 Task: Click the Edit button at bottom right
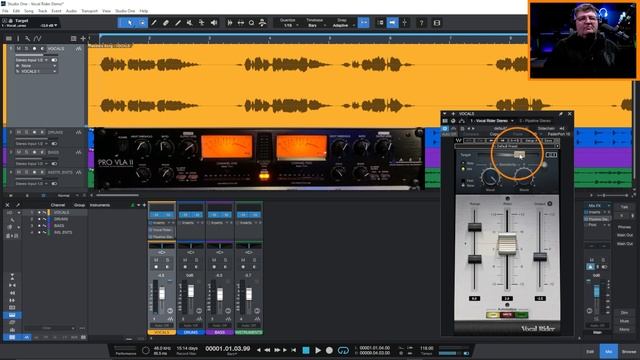(590, 351)
